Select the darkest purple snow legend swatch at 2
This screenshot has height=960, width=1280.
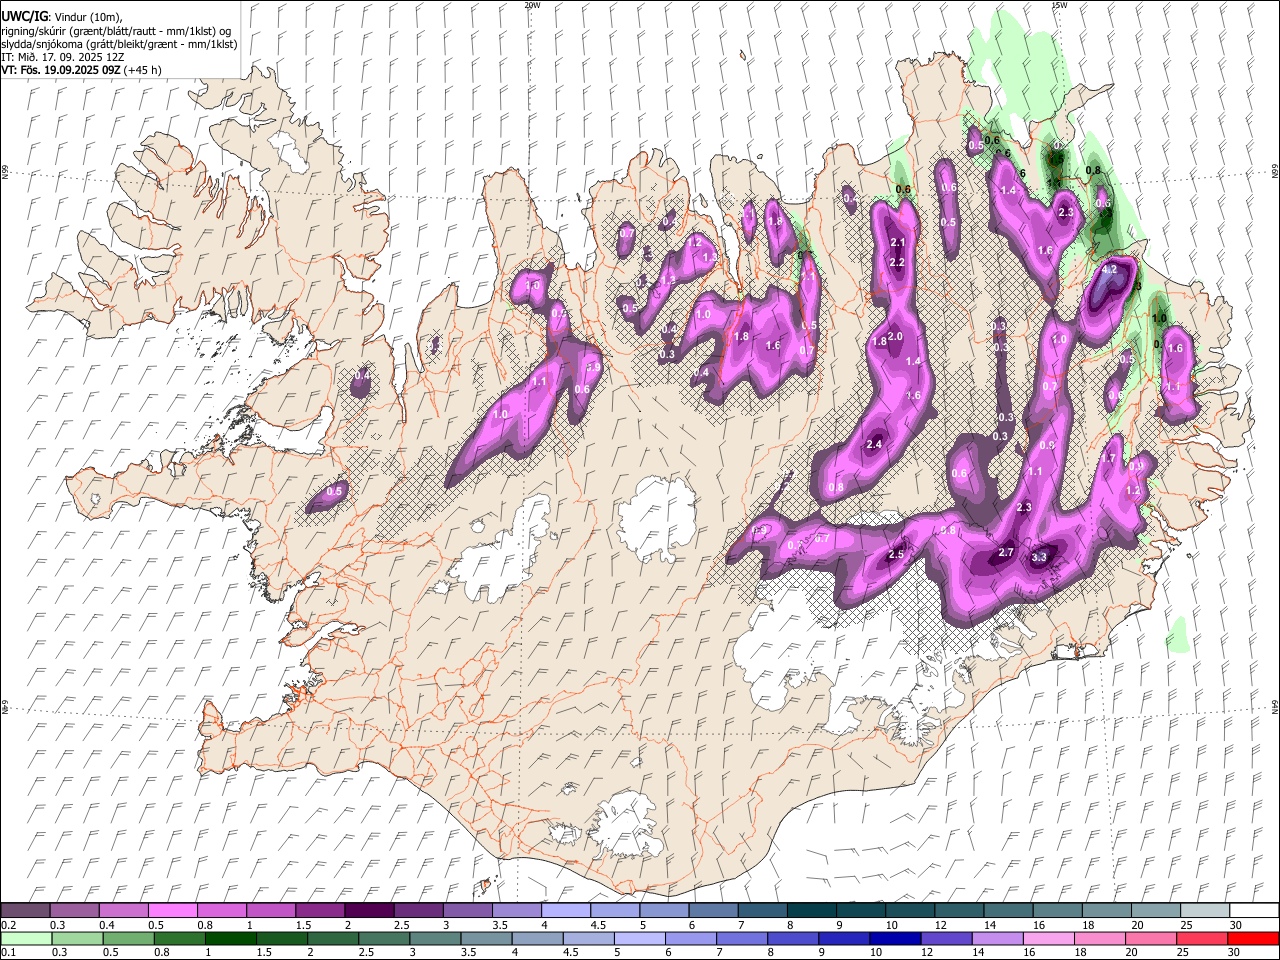coord(369,911)
